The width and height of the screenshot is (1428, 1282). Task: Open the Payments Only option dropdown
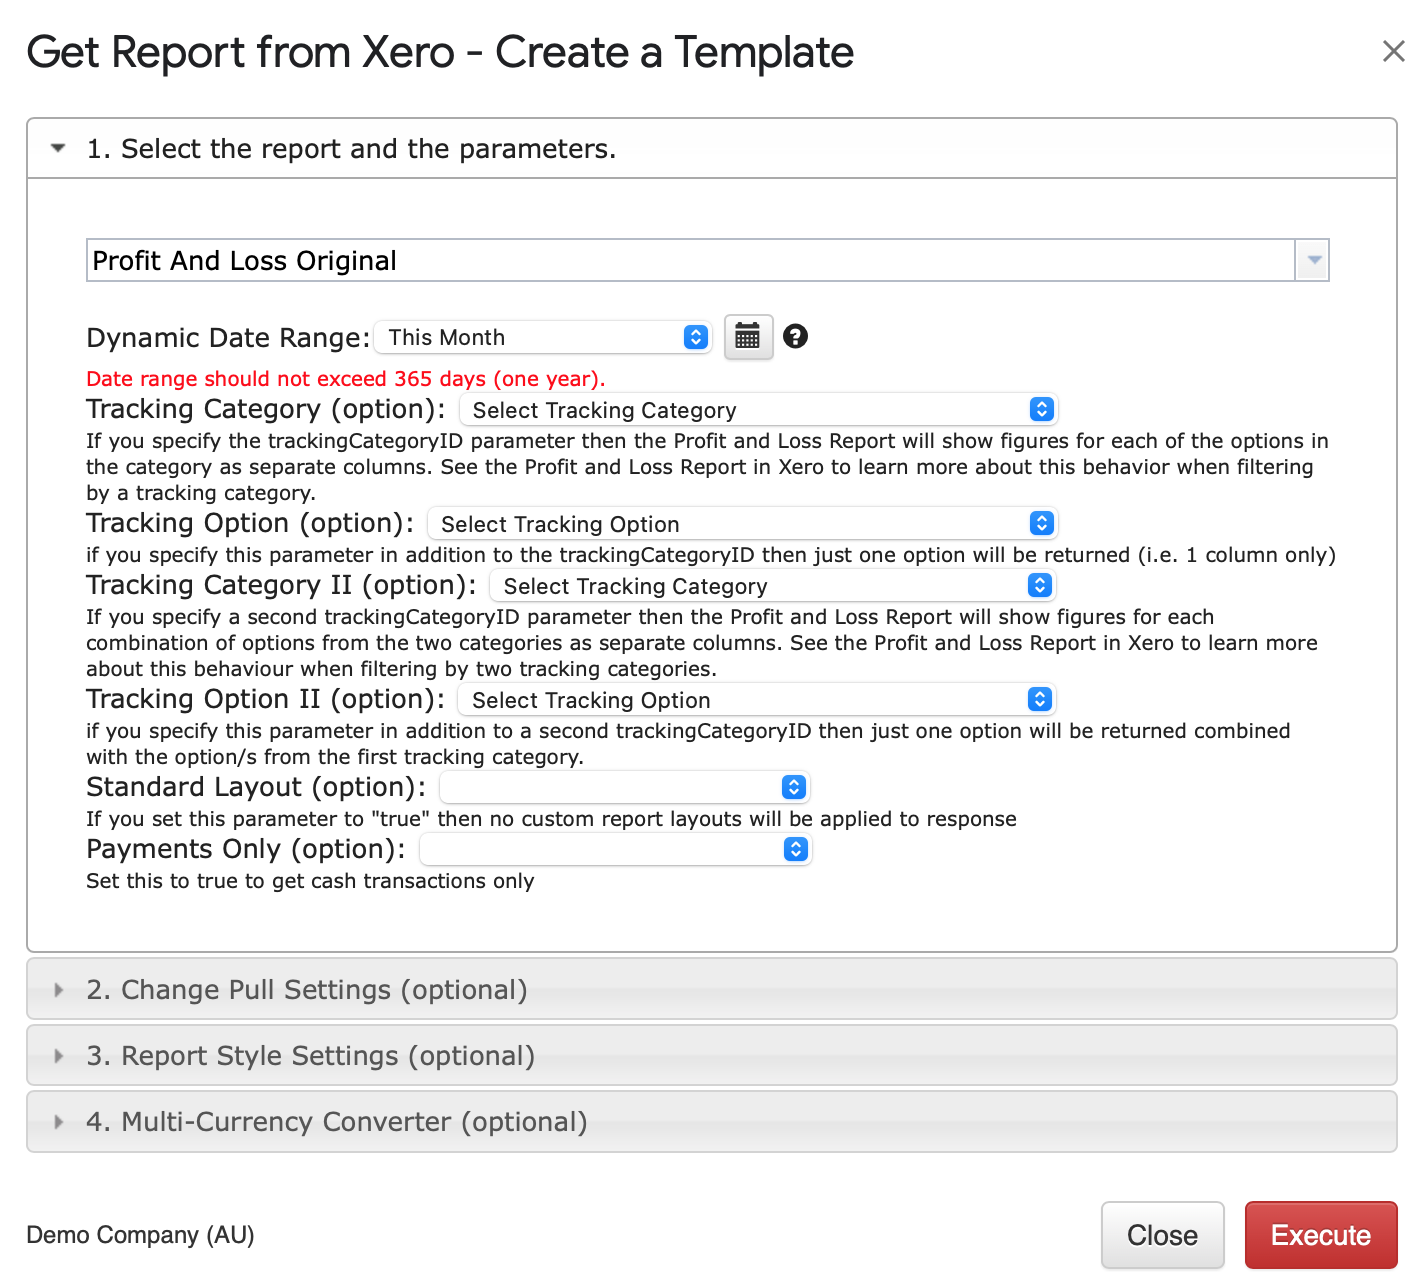tap(615, 849)
